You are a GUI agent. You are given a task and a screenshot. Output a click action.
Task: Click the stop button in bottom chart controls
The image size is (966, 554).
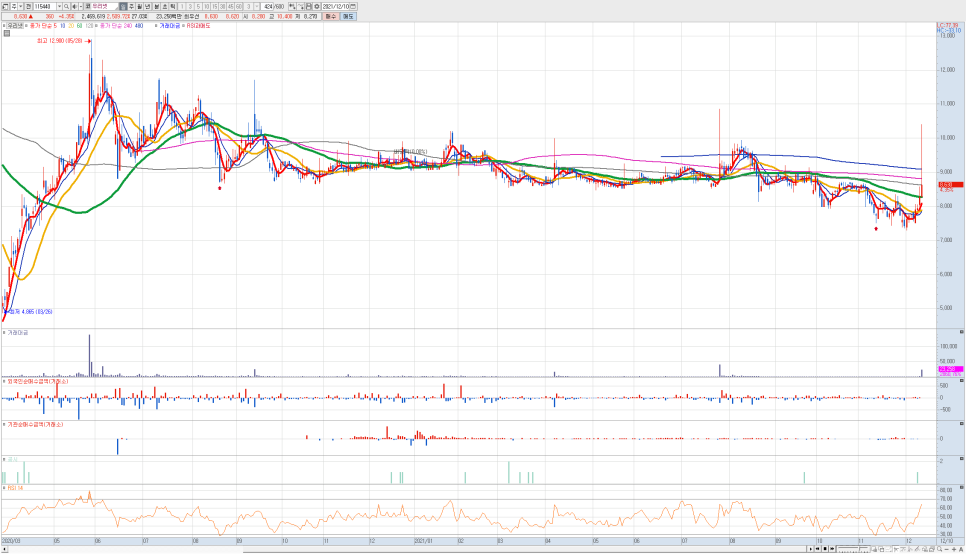pyautogui.click(x=825, y=548)
